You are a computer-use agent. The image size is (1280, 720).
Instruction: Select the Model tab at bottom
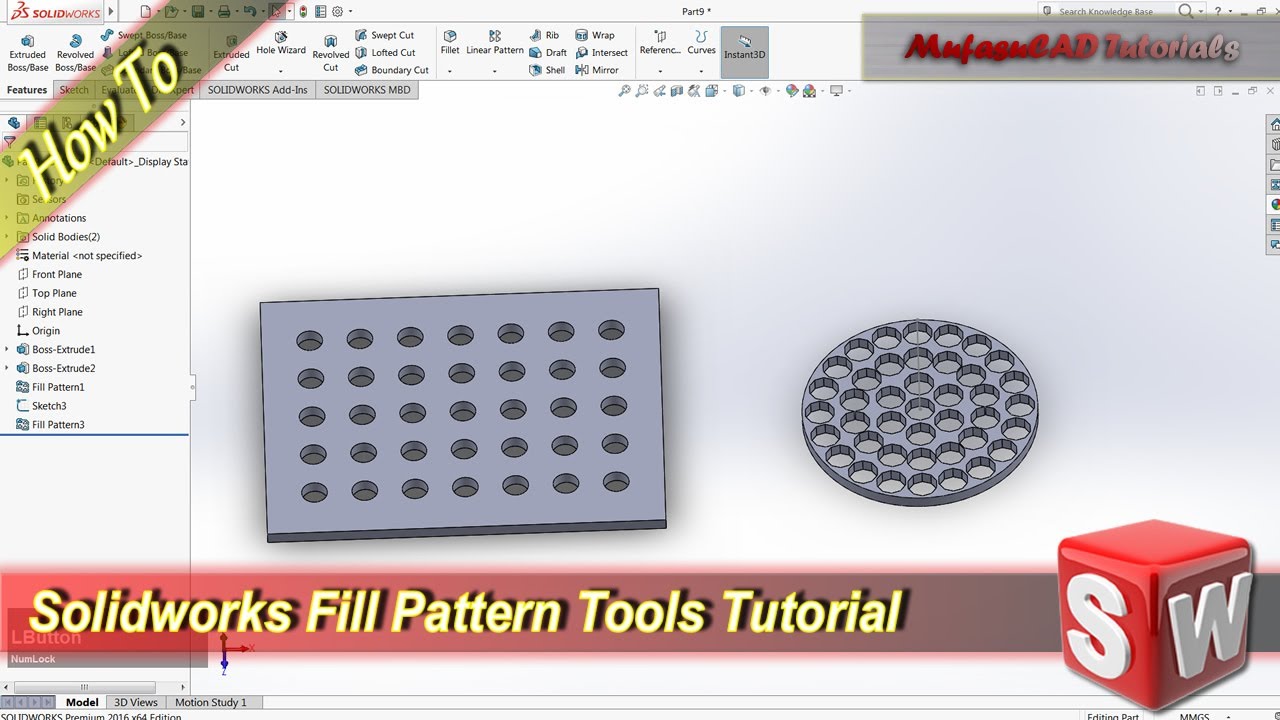point(82,702)
